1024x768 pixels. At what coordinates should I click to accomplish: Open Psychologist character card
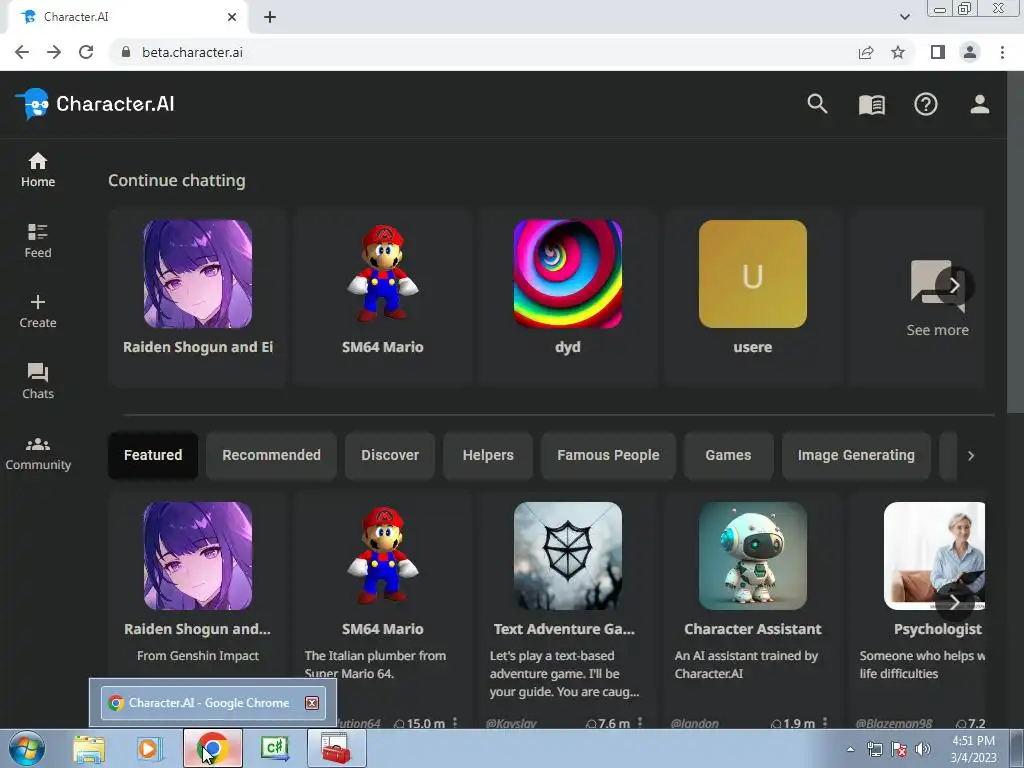click(918, 611)
